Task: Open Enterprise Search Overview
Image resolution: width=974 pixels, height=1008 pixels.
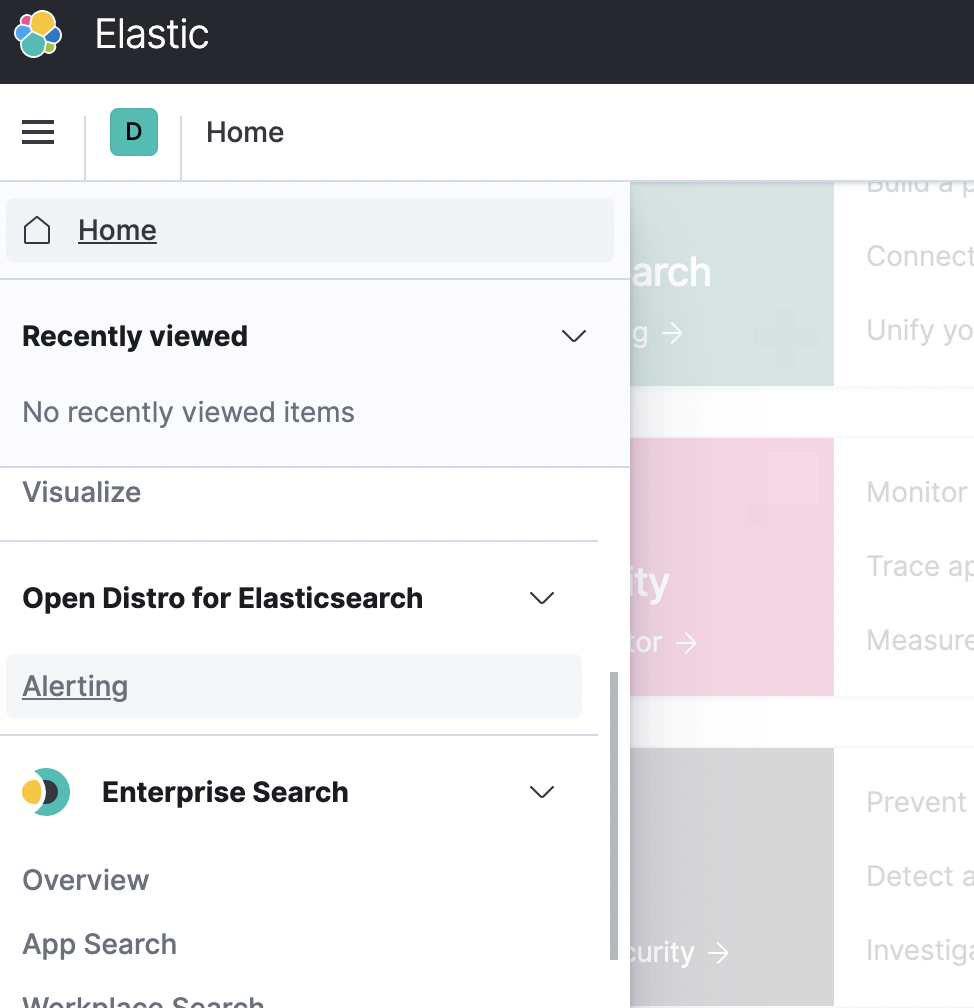Action: (86, 880)
